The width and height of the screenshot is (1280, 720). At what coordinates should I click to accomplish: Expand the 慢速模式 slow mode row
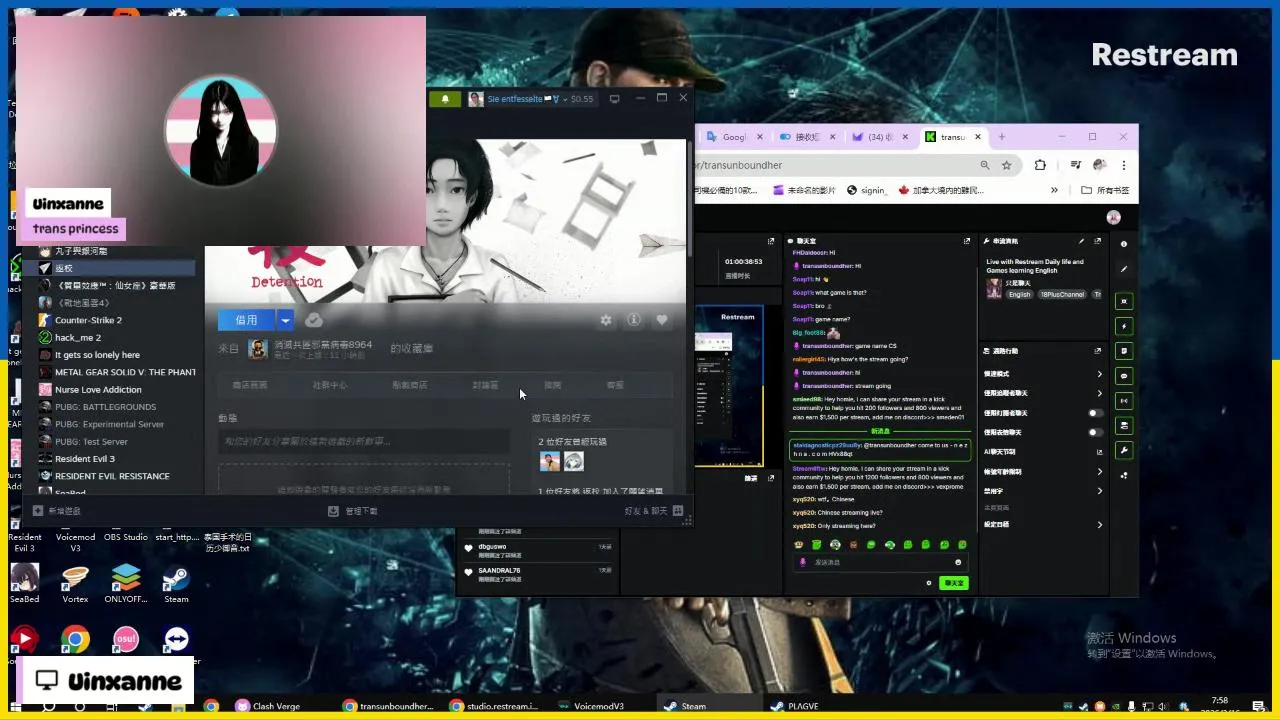tap(1043, 374)
